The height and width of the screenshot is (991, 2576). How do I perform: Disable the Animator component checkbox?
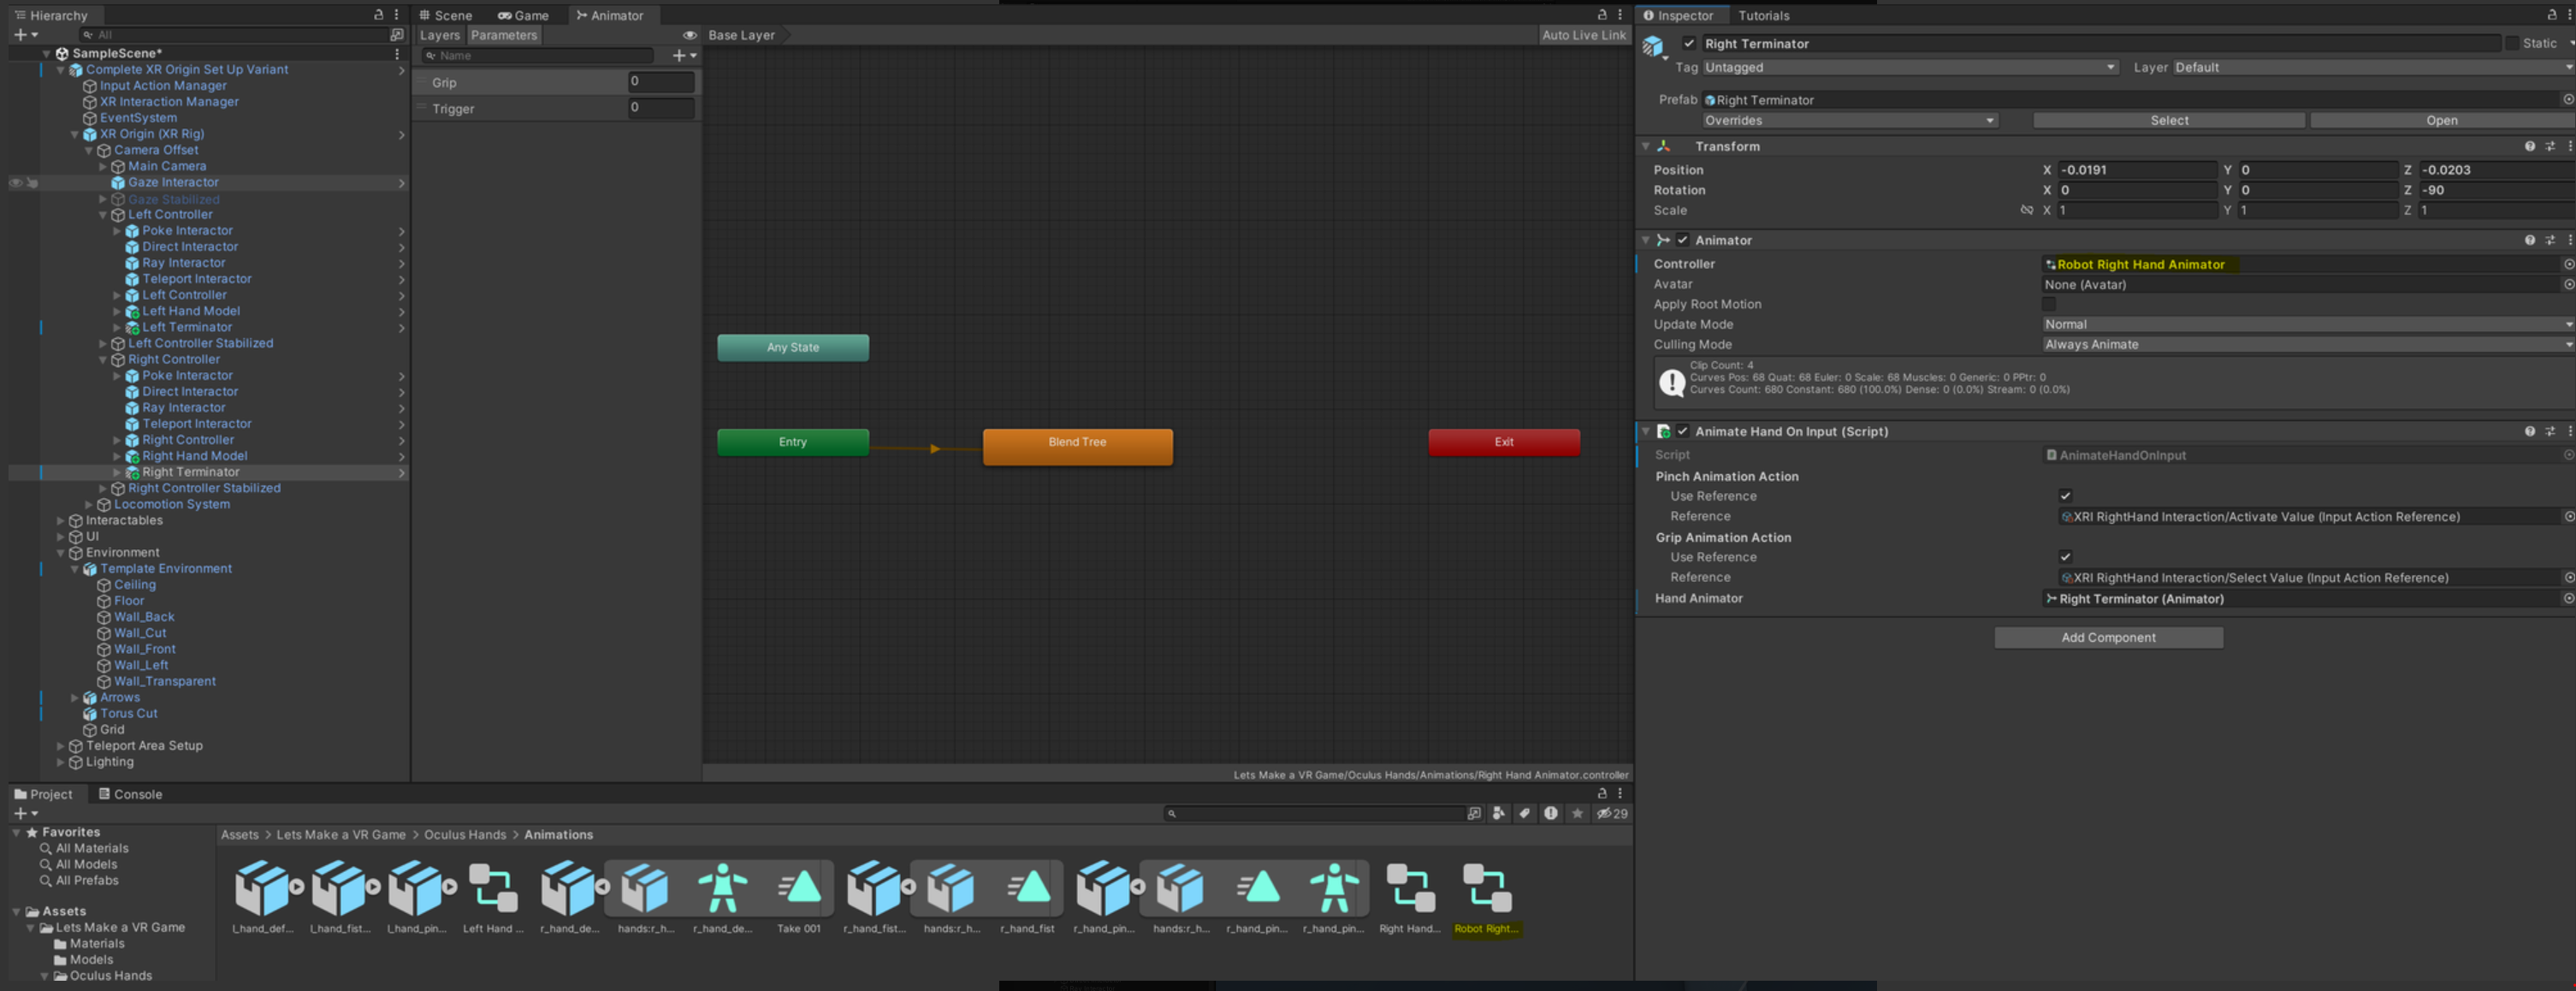(1682, 240)
